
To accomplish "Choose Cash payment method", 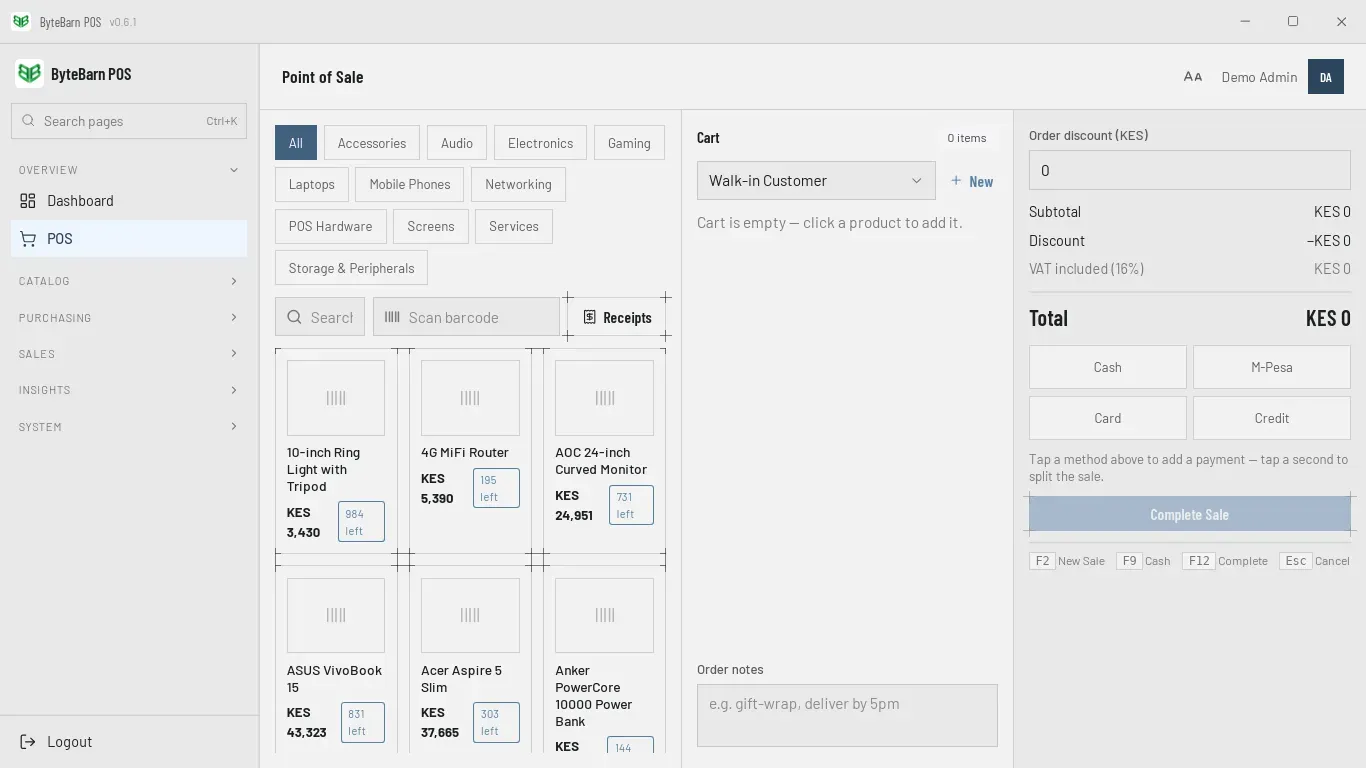I will pos(1108,367).
